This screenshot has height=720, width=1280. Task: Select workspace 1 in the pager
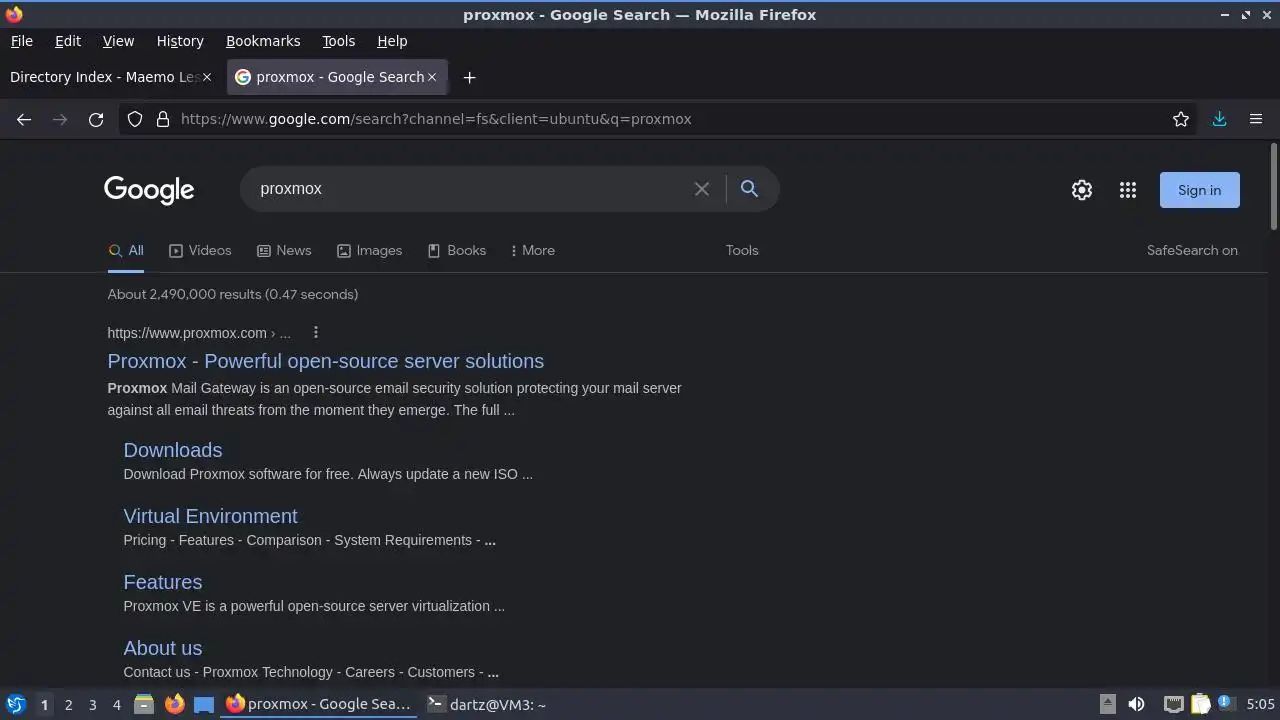(x=44, y=705)
